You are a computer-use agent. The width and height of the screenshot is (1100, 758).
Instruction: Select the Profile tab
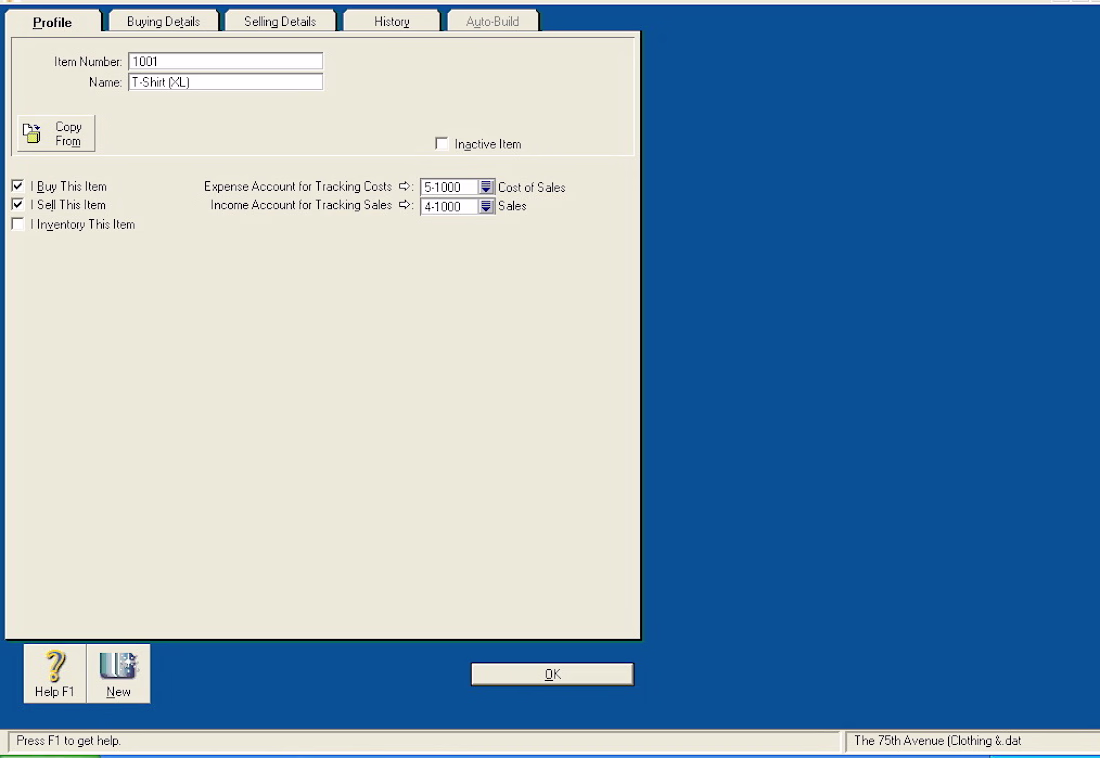(53, 22)
